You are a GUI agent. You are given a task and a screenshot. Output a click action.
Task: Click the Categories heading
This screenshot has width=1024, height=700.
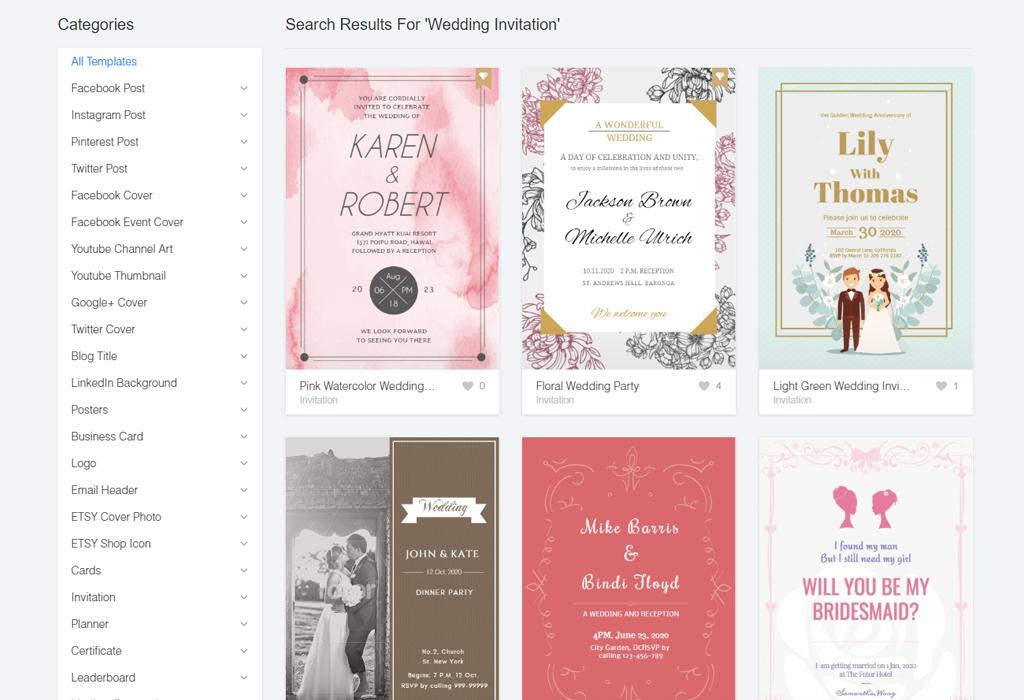(96, 25)
